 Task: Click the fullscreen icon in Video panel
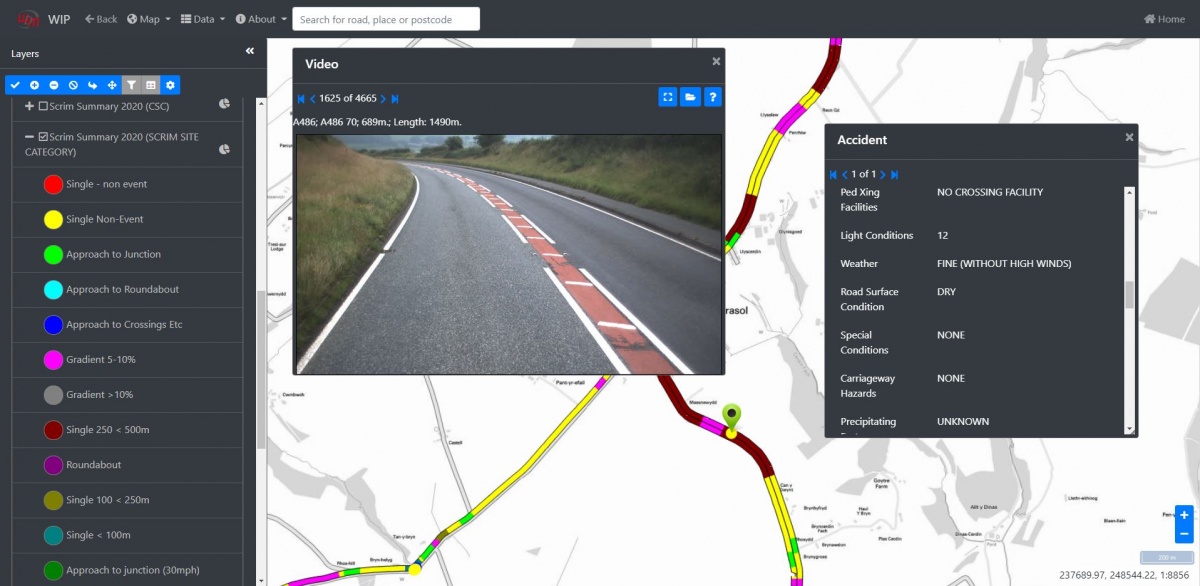668,97
